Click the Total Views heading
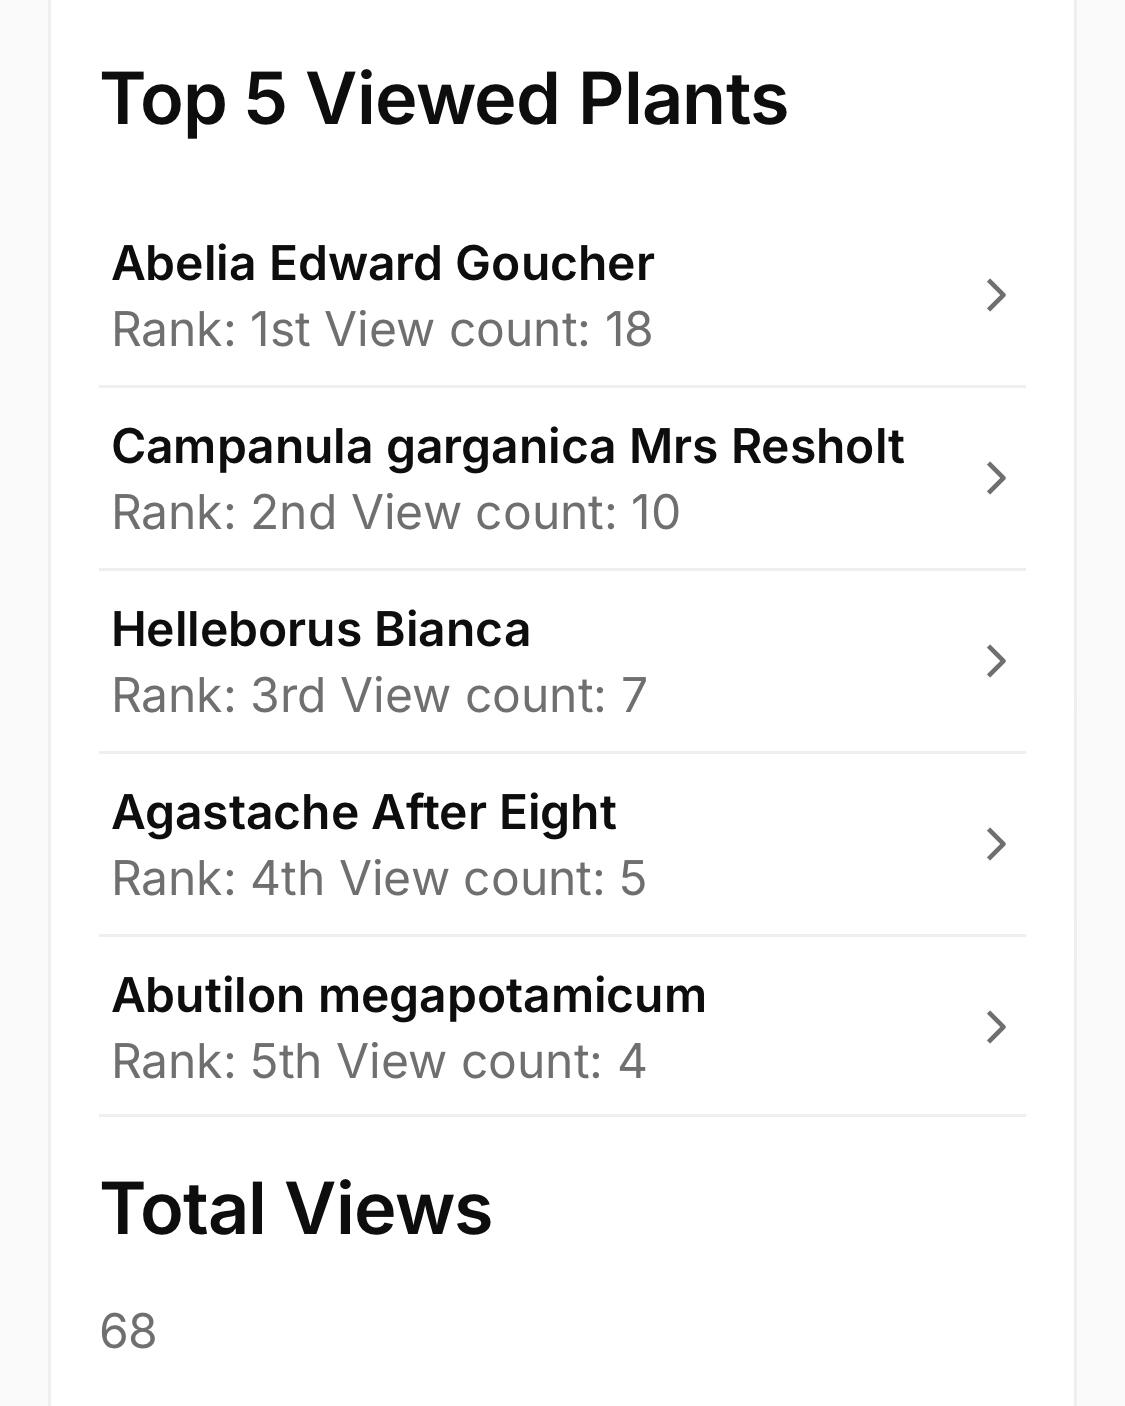This screenshot has width=1125, height=1406. (x=296, y=1208)
